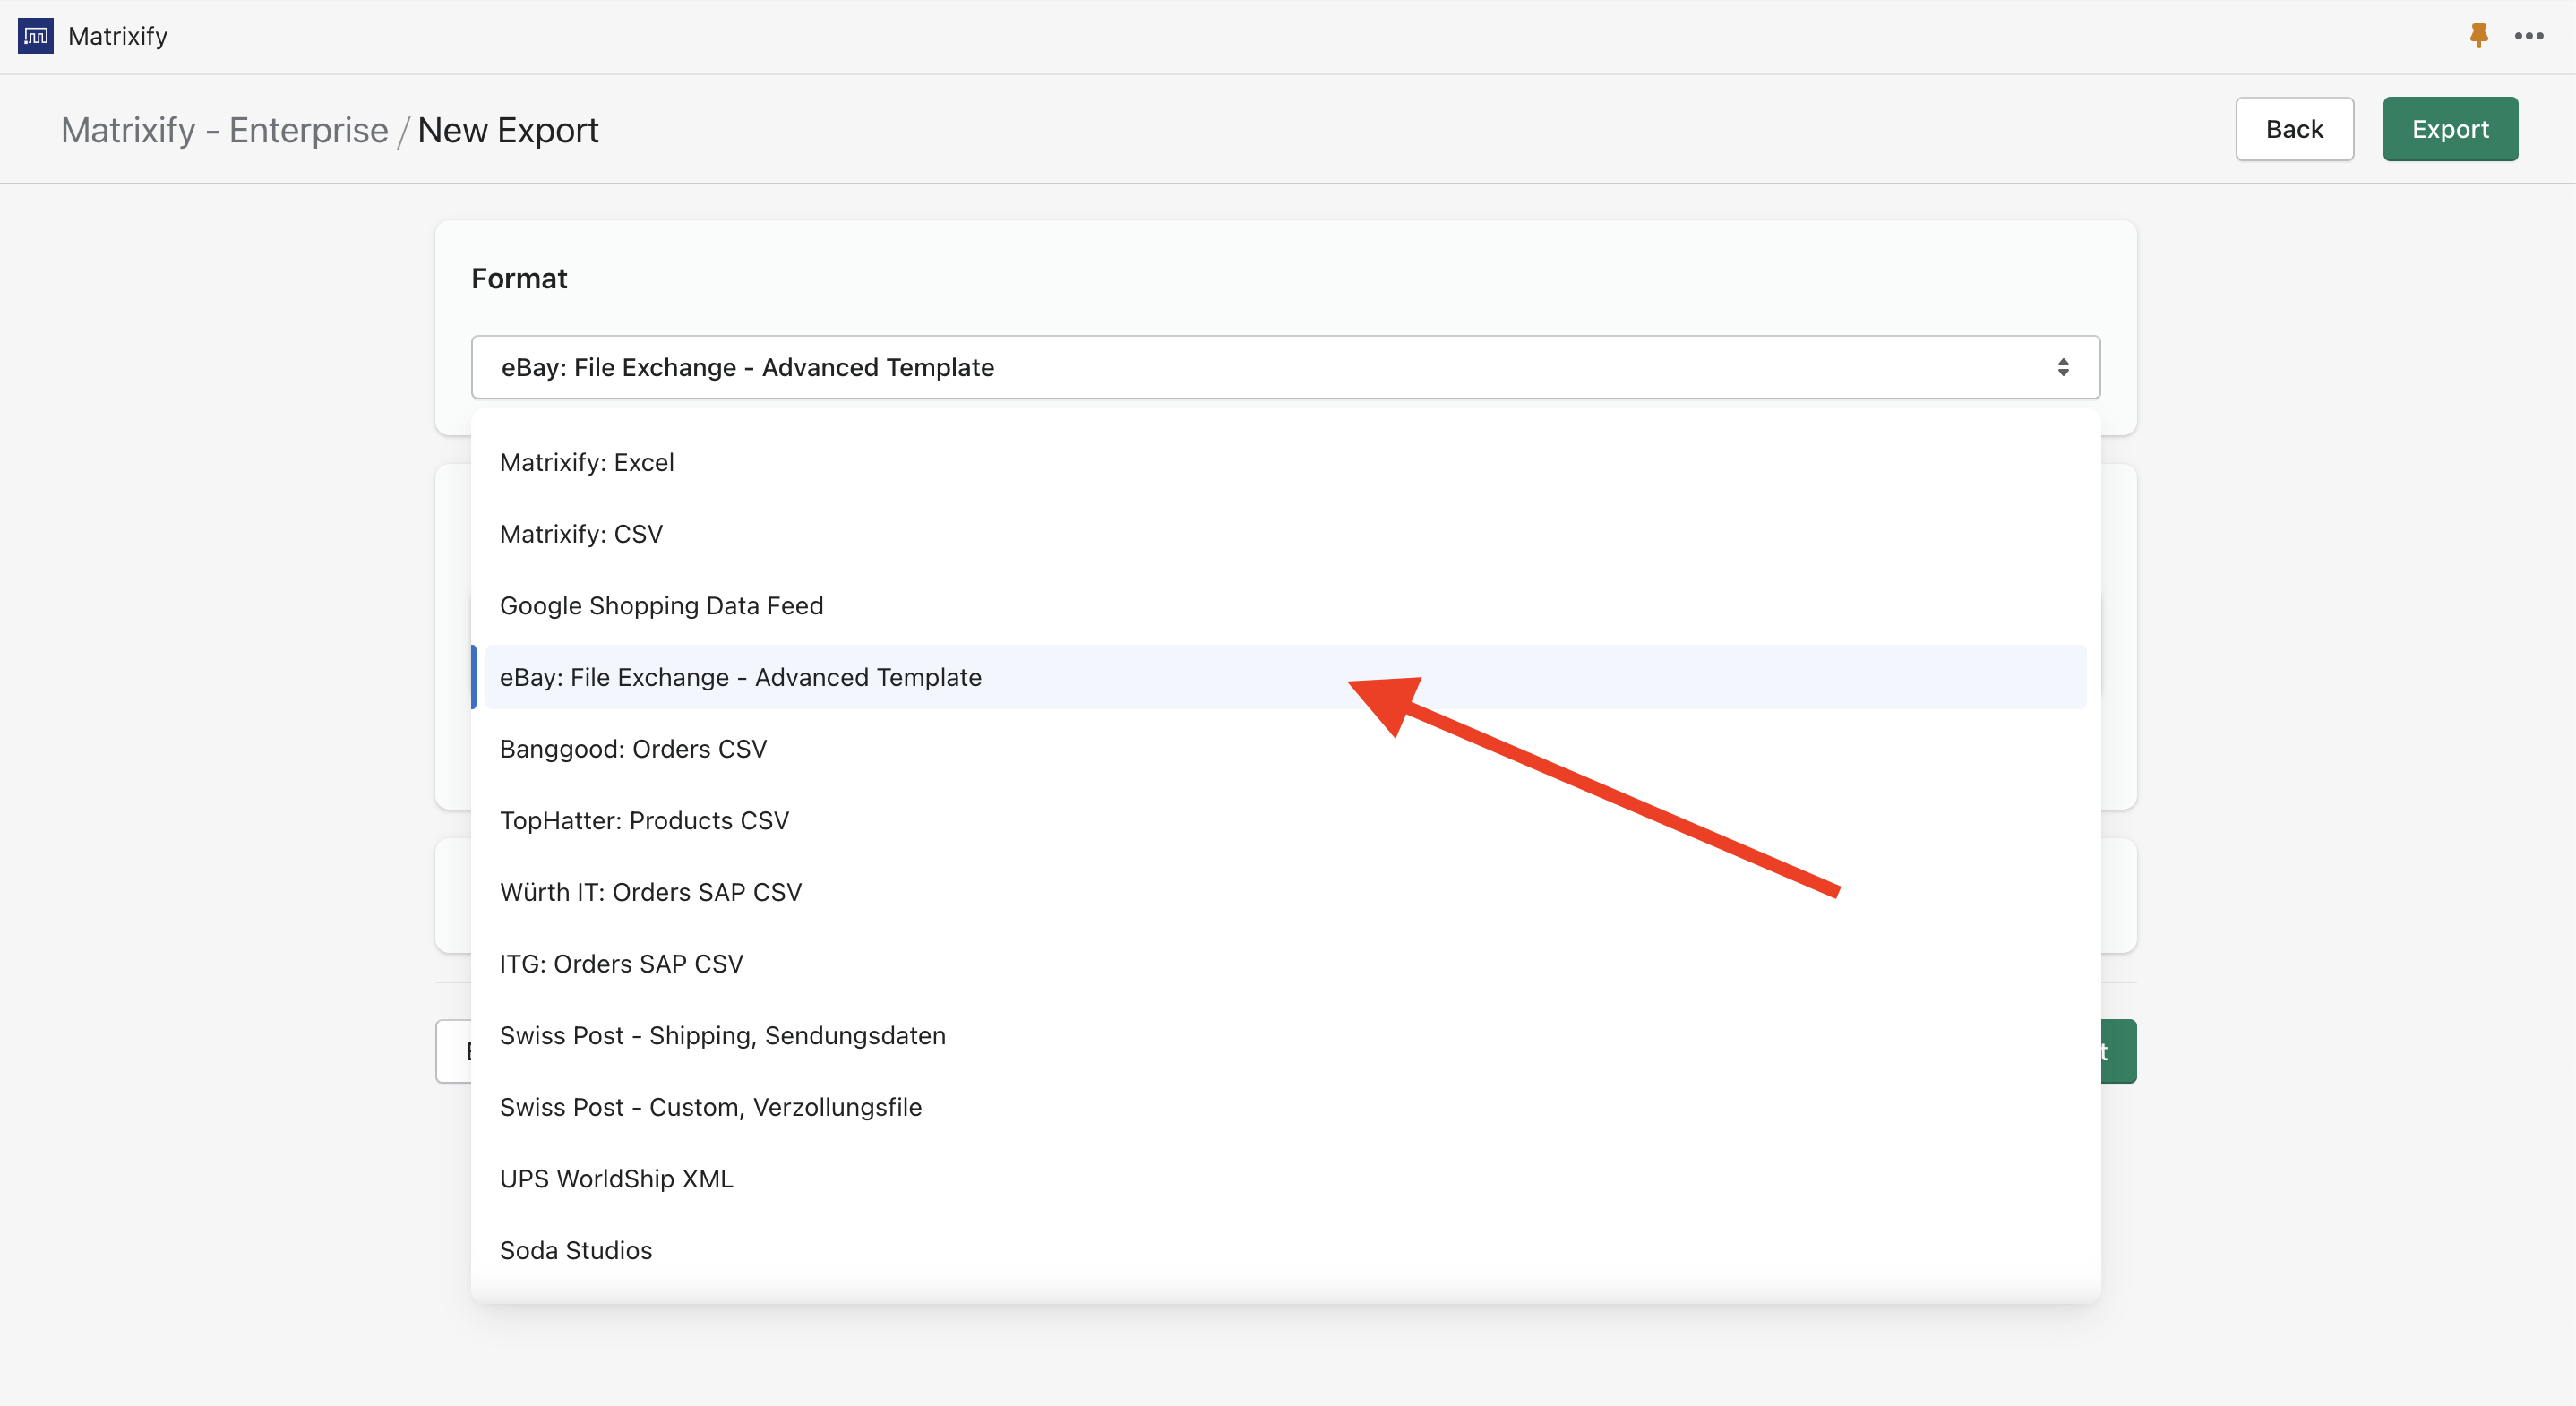Choose UPS WorldShip XML format
This screenshot has height=1406, width=2576.
pos(616,1178)
